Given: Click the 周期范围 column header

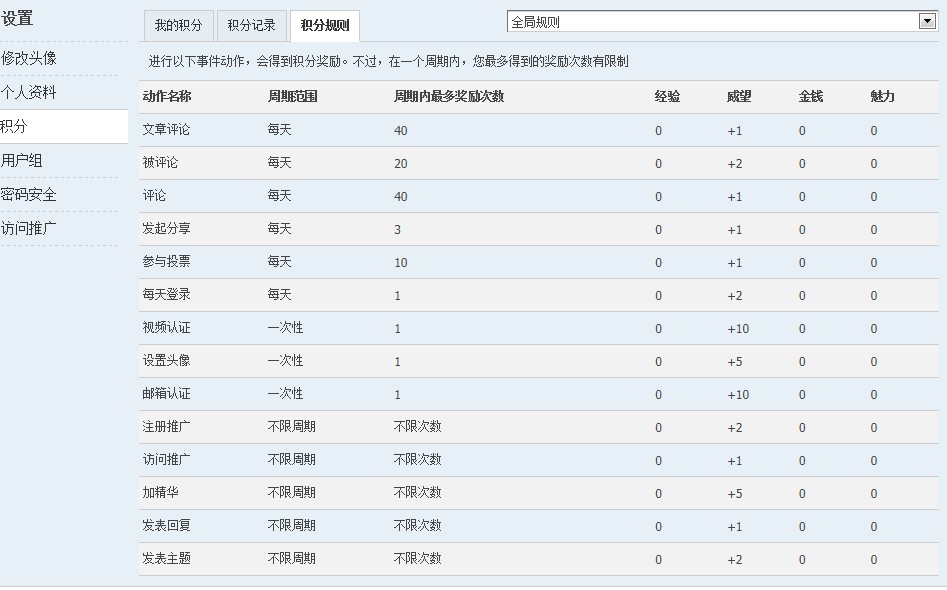Looking at the screenshot, I should click(x=292, y=97).
